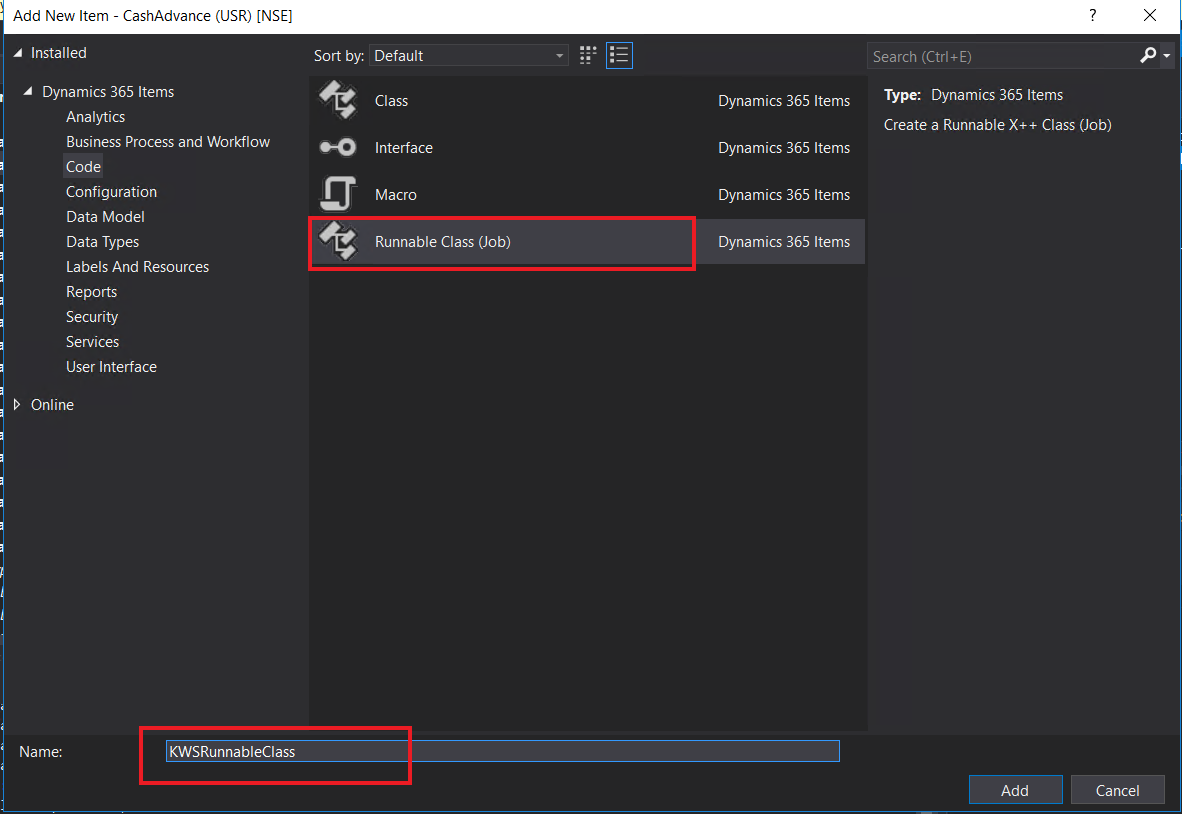Click the Macro template name text
The width and height of the screenshot is (1182, 814).
tap(396, 194)
